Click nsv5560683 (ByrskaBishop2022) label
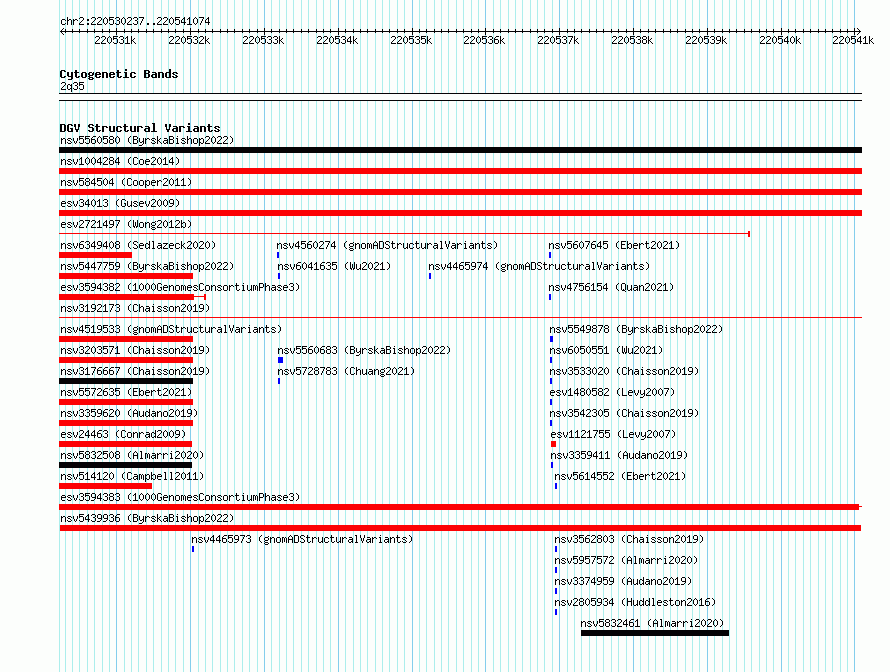Screen dimensions: 890x672 coord(364,350)
